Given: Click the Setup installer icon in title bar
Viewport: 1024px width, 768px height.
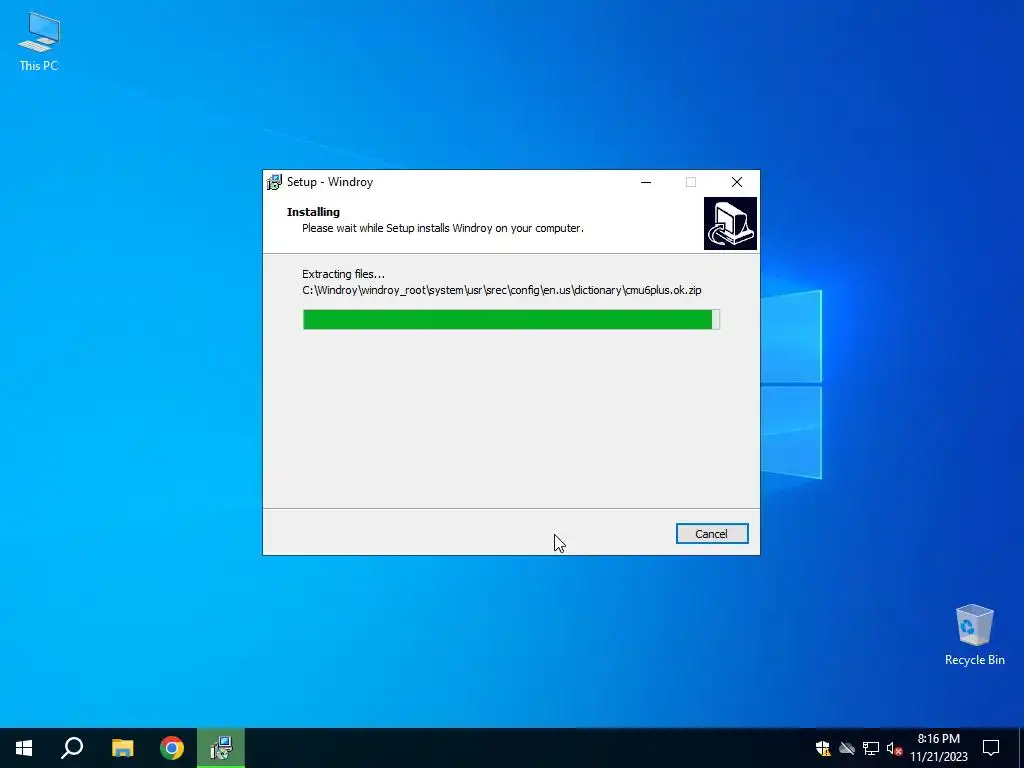Looking at the screenshot, I should point(274,182).
